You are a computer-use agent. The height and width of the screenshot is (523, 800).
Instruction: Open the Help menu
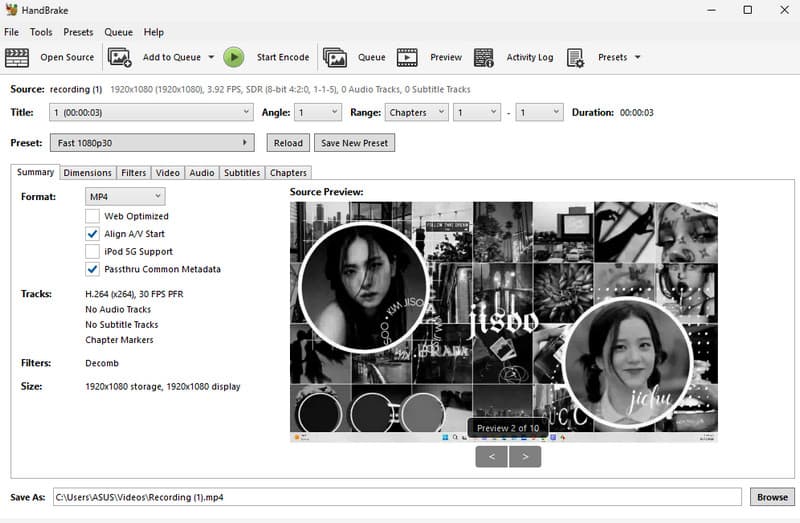[154, 32]
